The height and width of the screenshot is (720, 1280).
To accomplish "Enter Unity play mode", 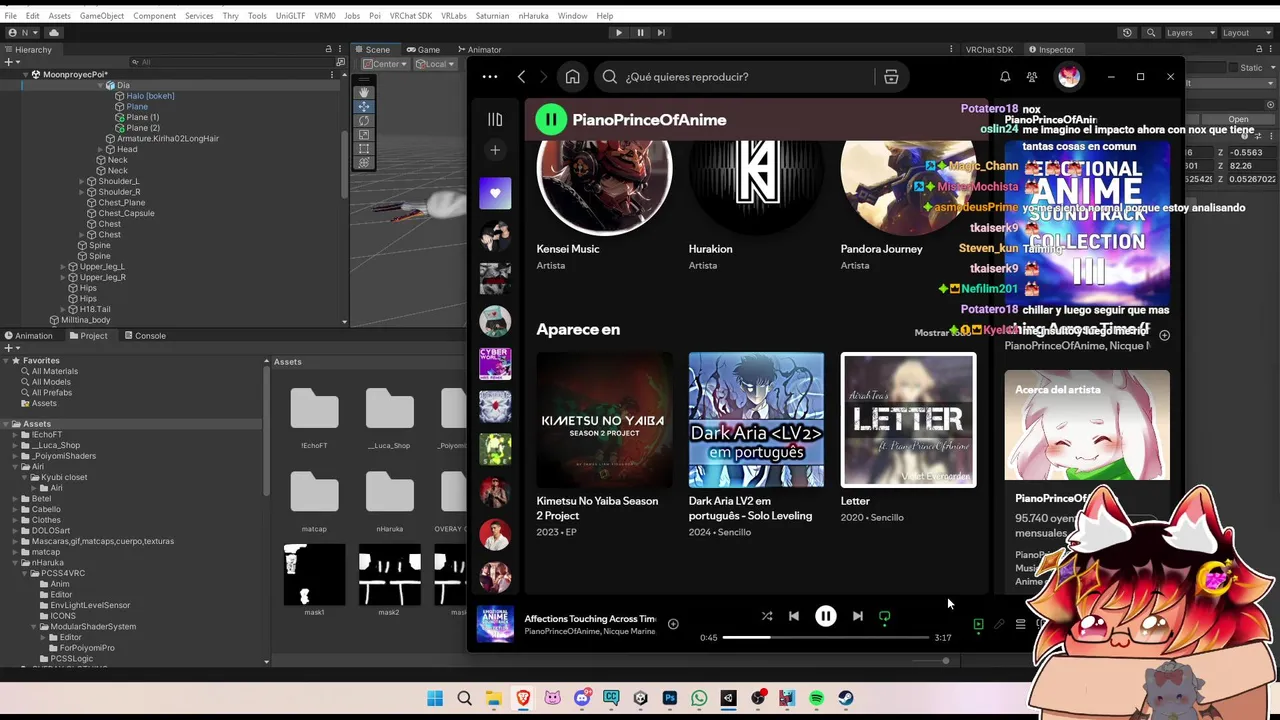I will [618, 32].
